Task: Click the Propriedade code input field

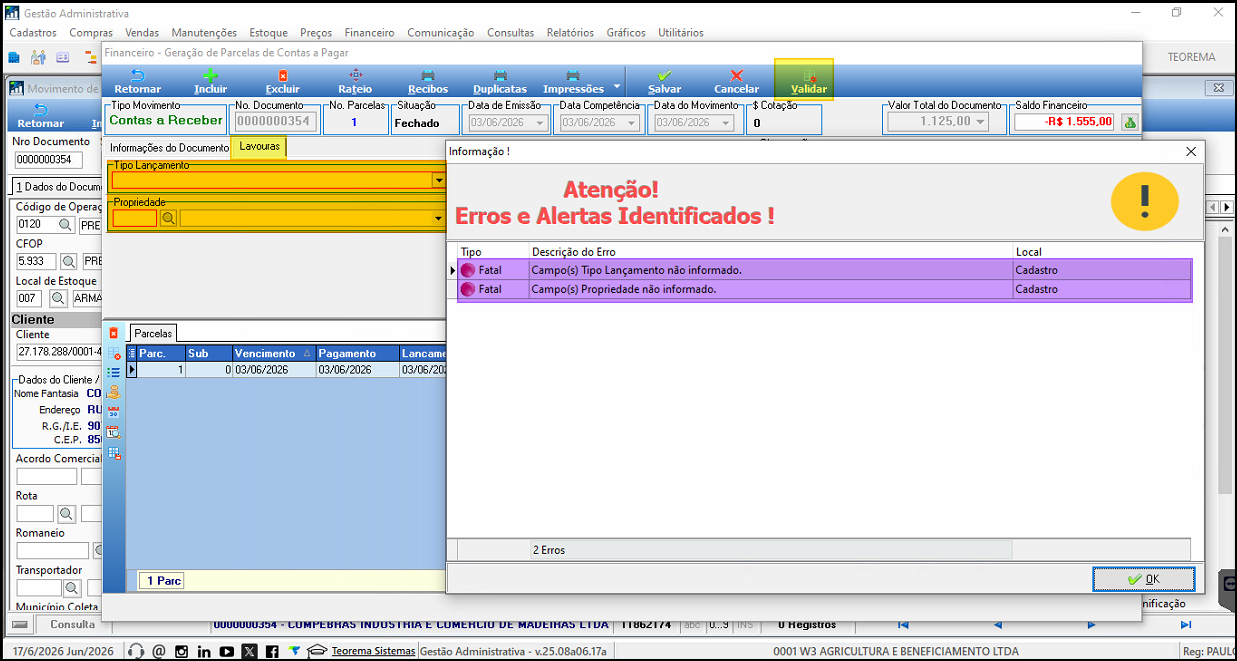Action: point(134,218)
